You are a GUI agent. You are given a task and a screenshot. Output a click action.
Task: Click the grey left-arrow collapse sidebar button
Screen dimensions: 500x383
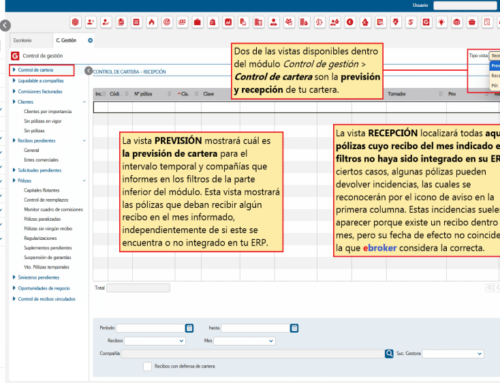click(x=5, y=25)
